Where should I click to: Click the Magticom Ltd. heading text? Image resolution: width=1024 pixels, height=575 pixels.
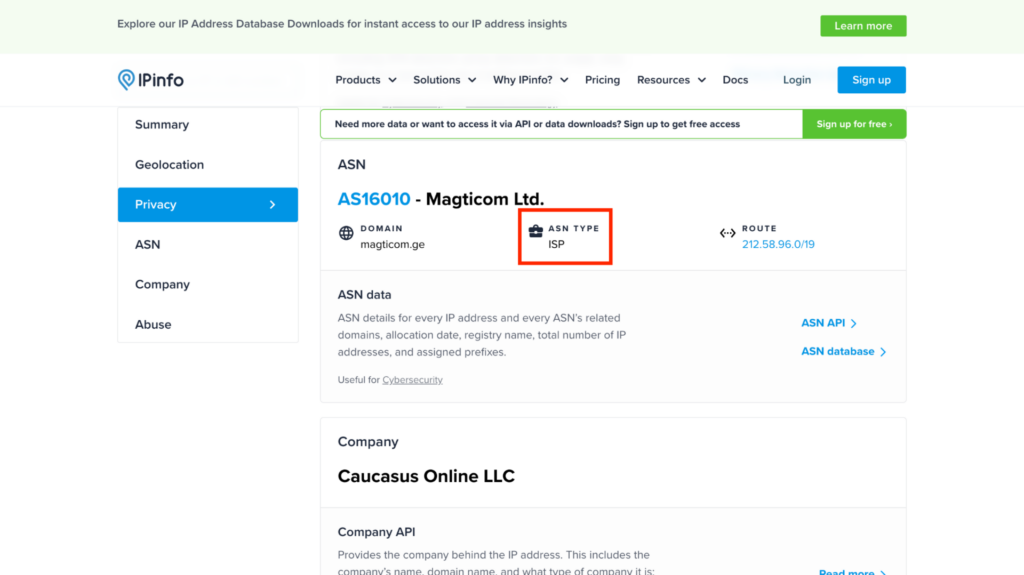[x=485, y=199]
